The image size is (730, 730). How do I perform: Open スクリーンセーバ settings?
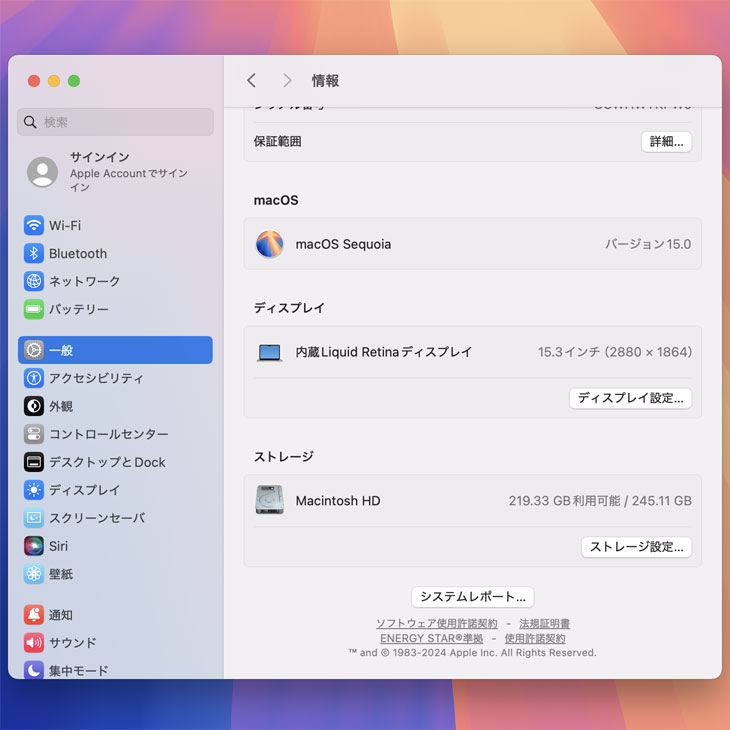(96, 518)
